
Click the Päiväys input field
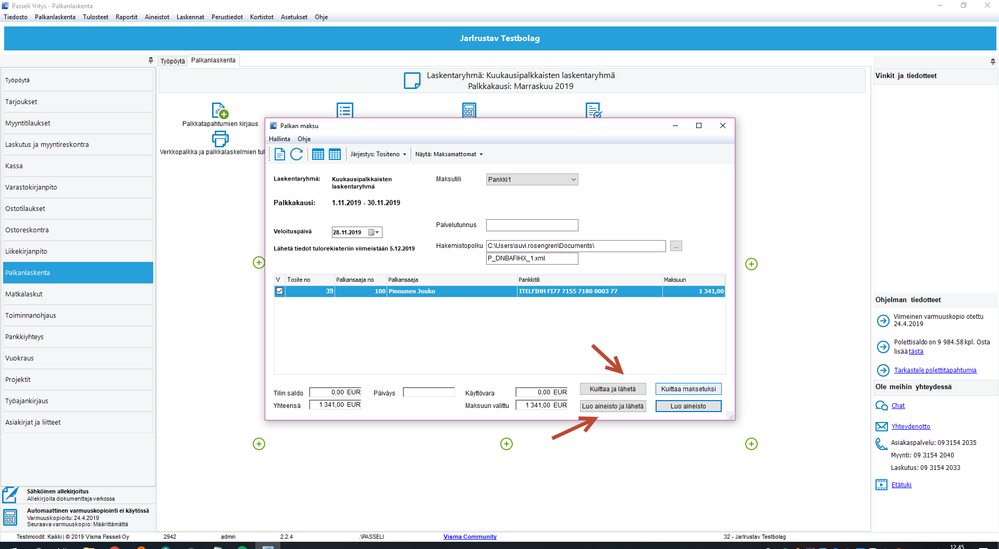(x=429, y=392)
